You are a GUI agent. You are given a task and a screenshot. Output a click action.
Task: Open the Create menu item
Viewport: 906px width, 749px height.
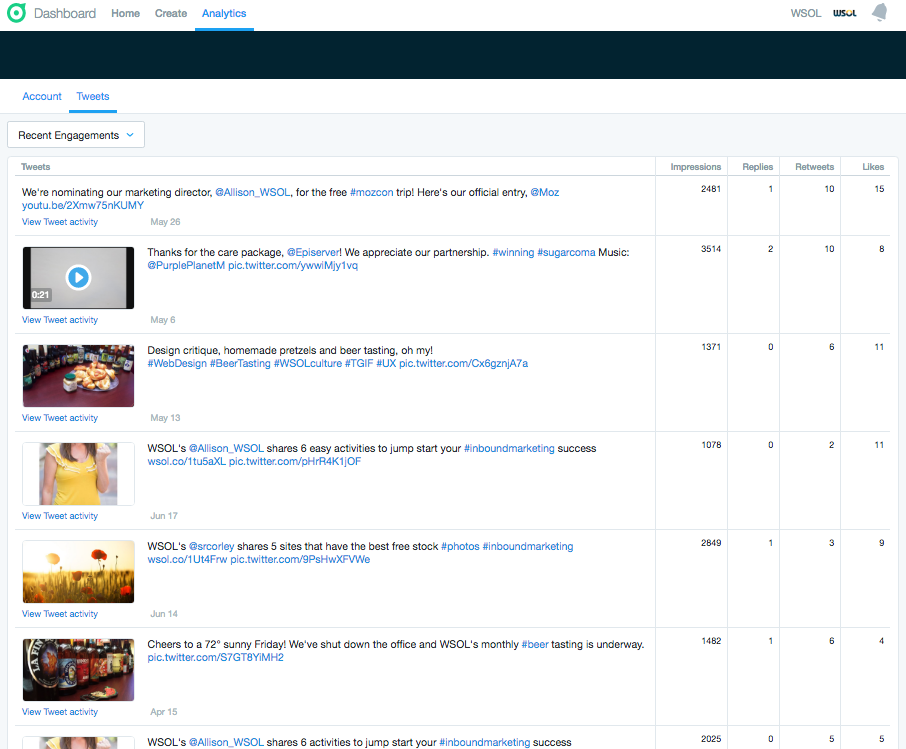170,13
